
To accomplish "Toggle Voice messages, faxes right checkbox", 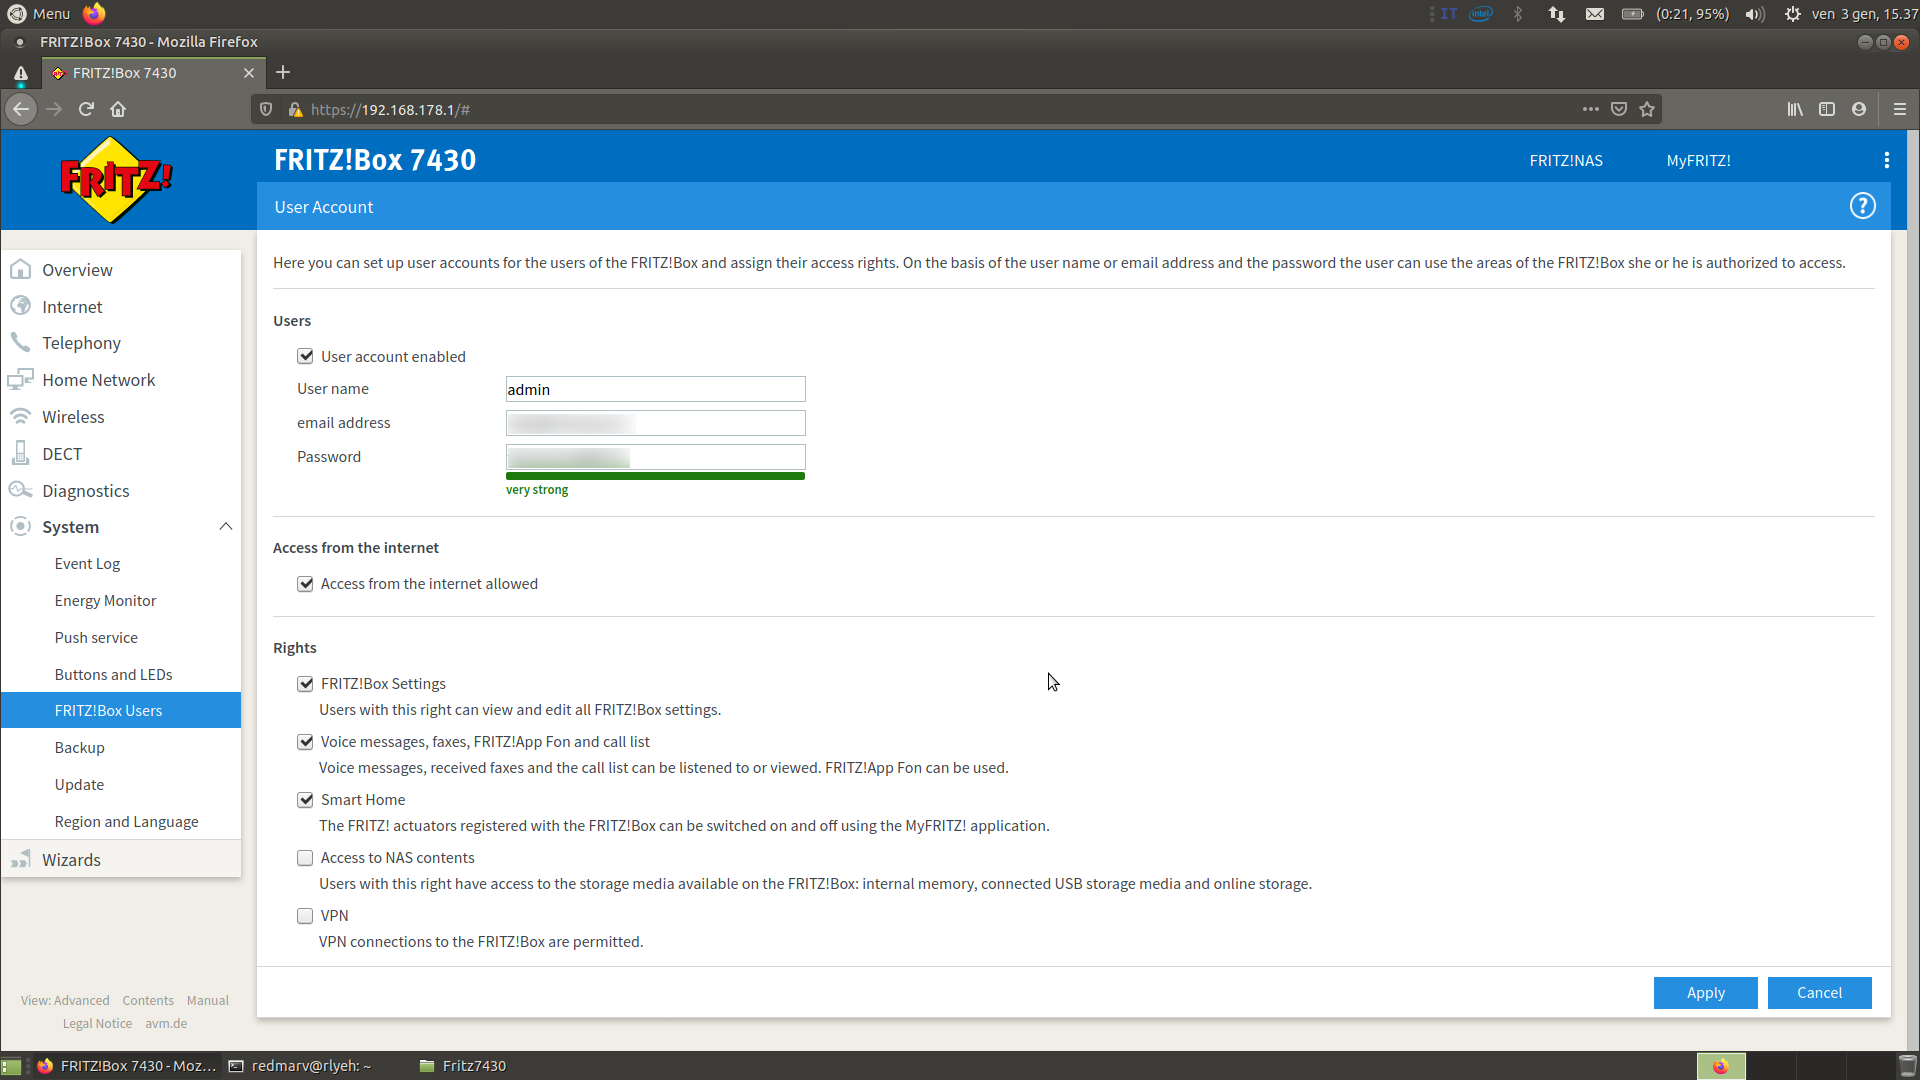I will point(305,742).
